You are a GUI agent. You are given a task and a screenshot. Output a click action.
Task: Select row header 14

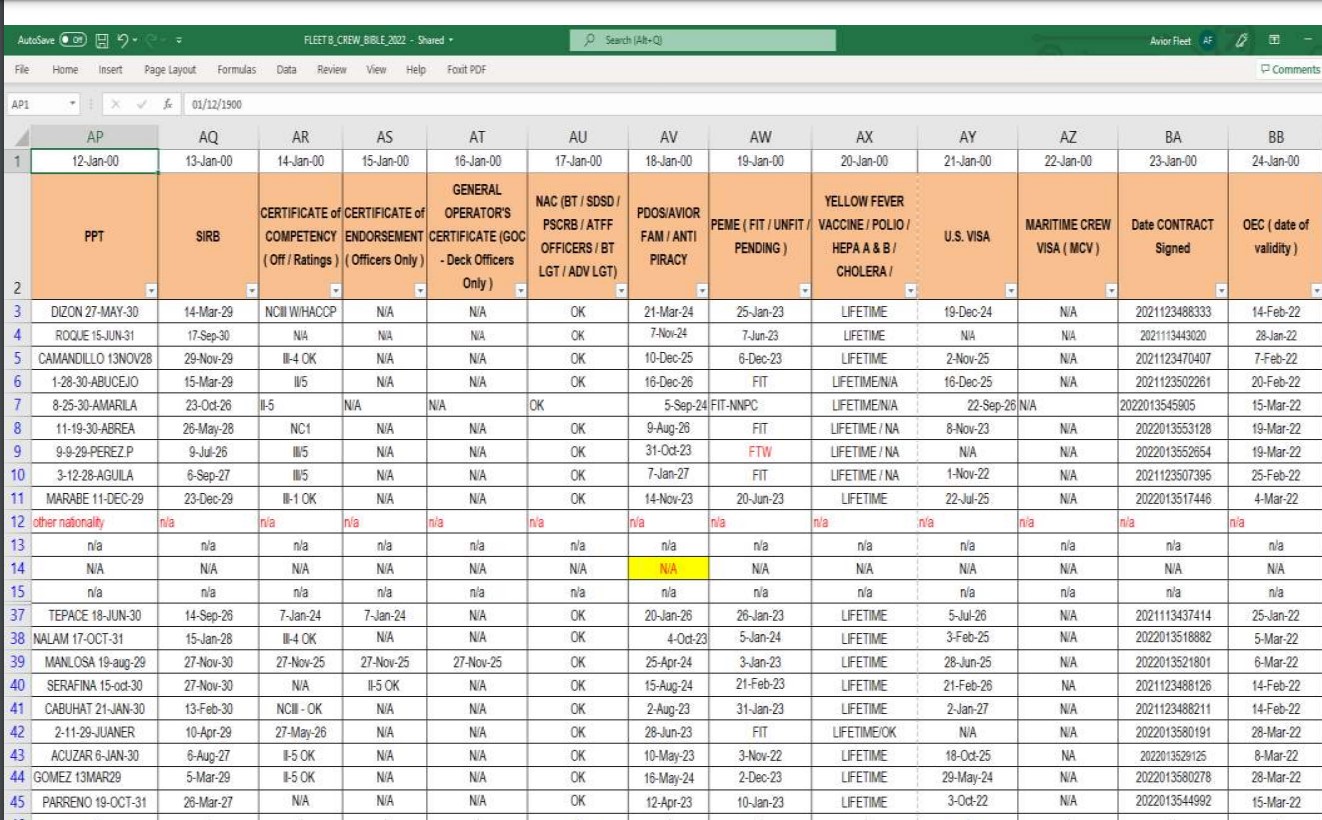click(x=15, y=567)
